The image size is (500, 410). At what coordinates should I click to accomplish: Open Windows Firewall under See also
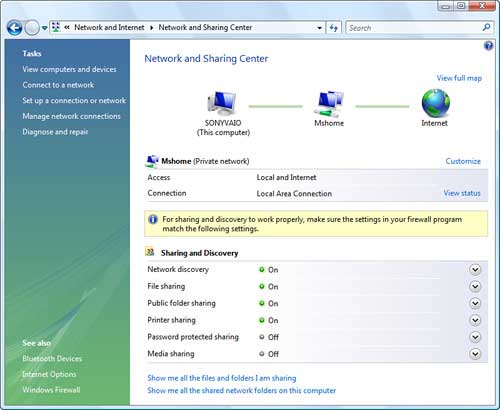tap(51, 390)
